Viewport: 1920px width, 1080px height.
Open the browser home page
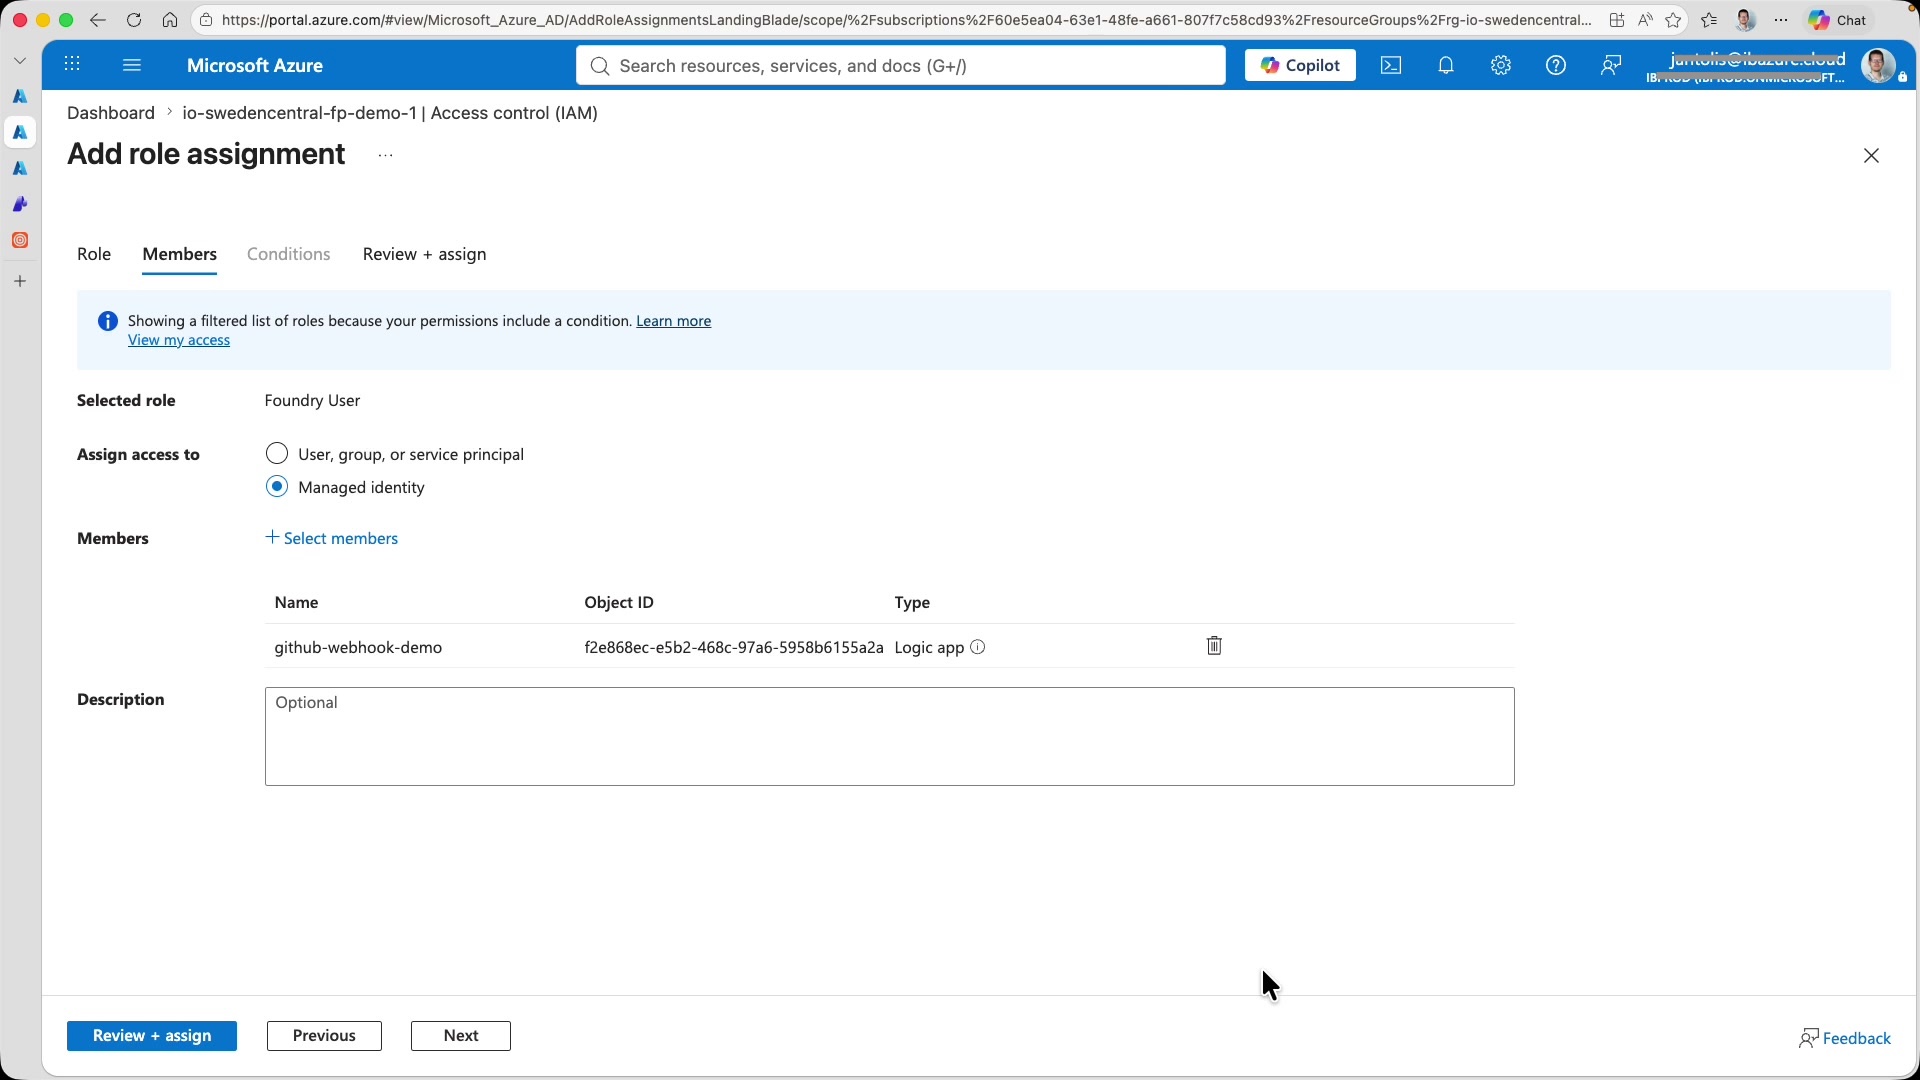[170, 20]
